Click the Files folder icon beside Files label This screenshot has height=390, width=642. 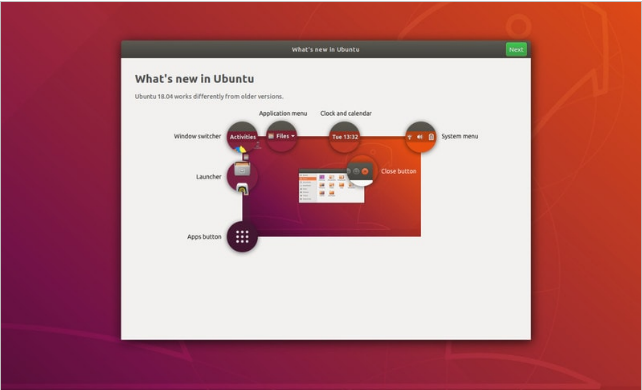pyautogui.click(x=271, y=136)
